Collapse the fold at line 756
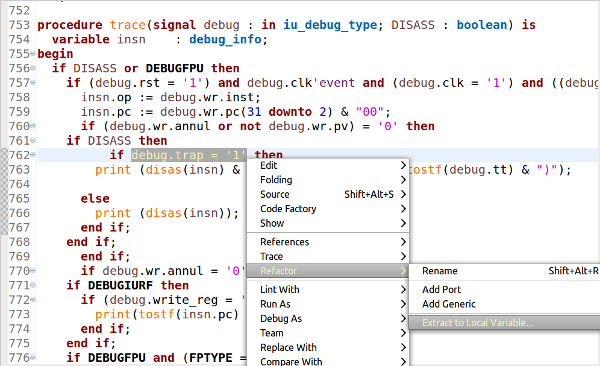Screen dimensions: 600x366 click(33, 68)
